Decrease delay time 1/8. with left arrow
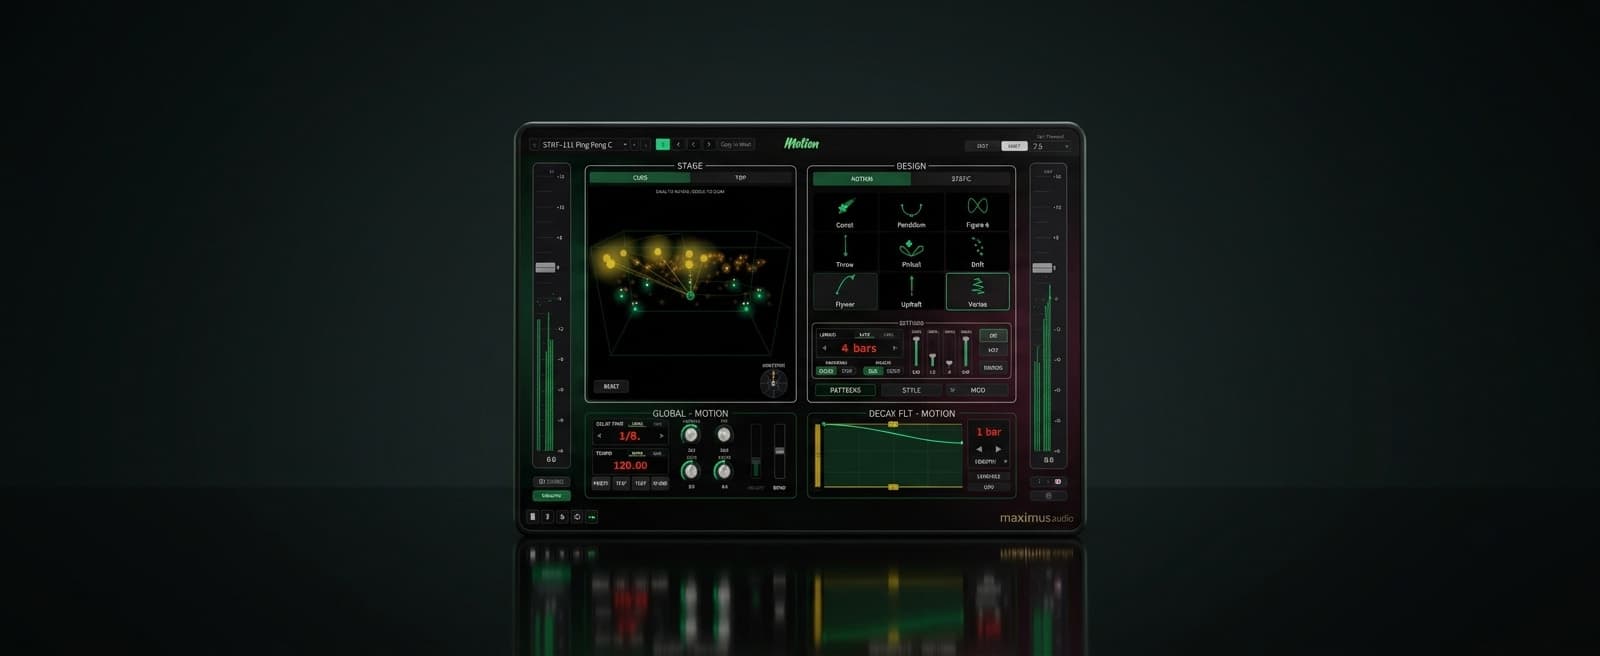This screenshot has width=1600, height=656. [x=599, y=436]
